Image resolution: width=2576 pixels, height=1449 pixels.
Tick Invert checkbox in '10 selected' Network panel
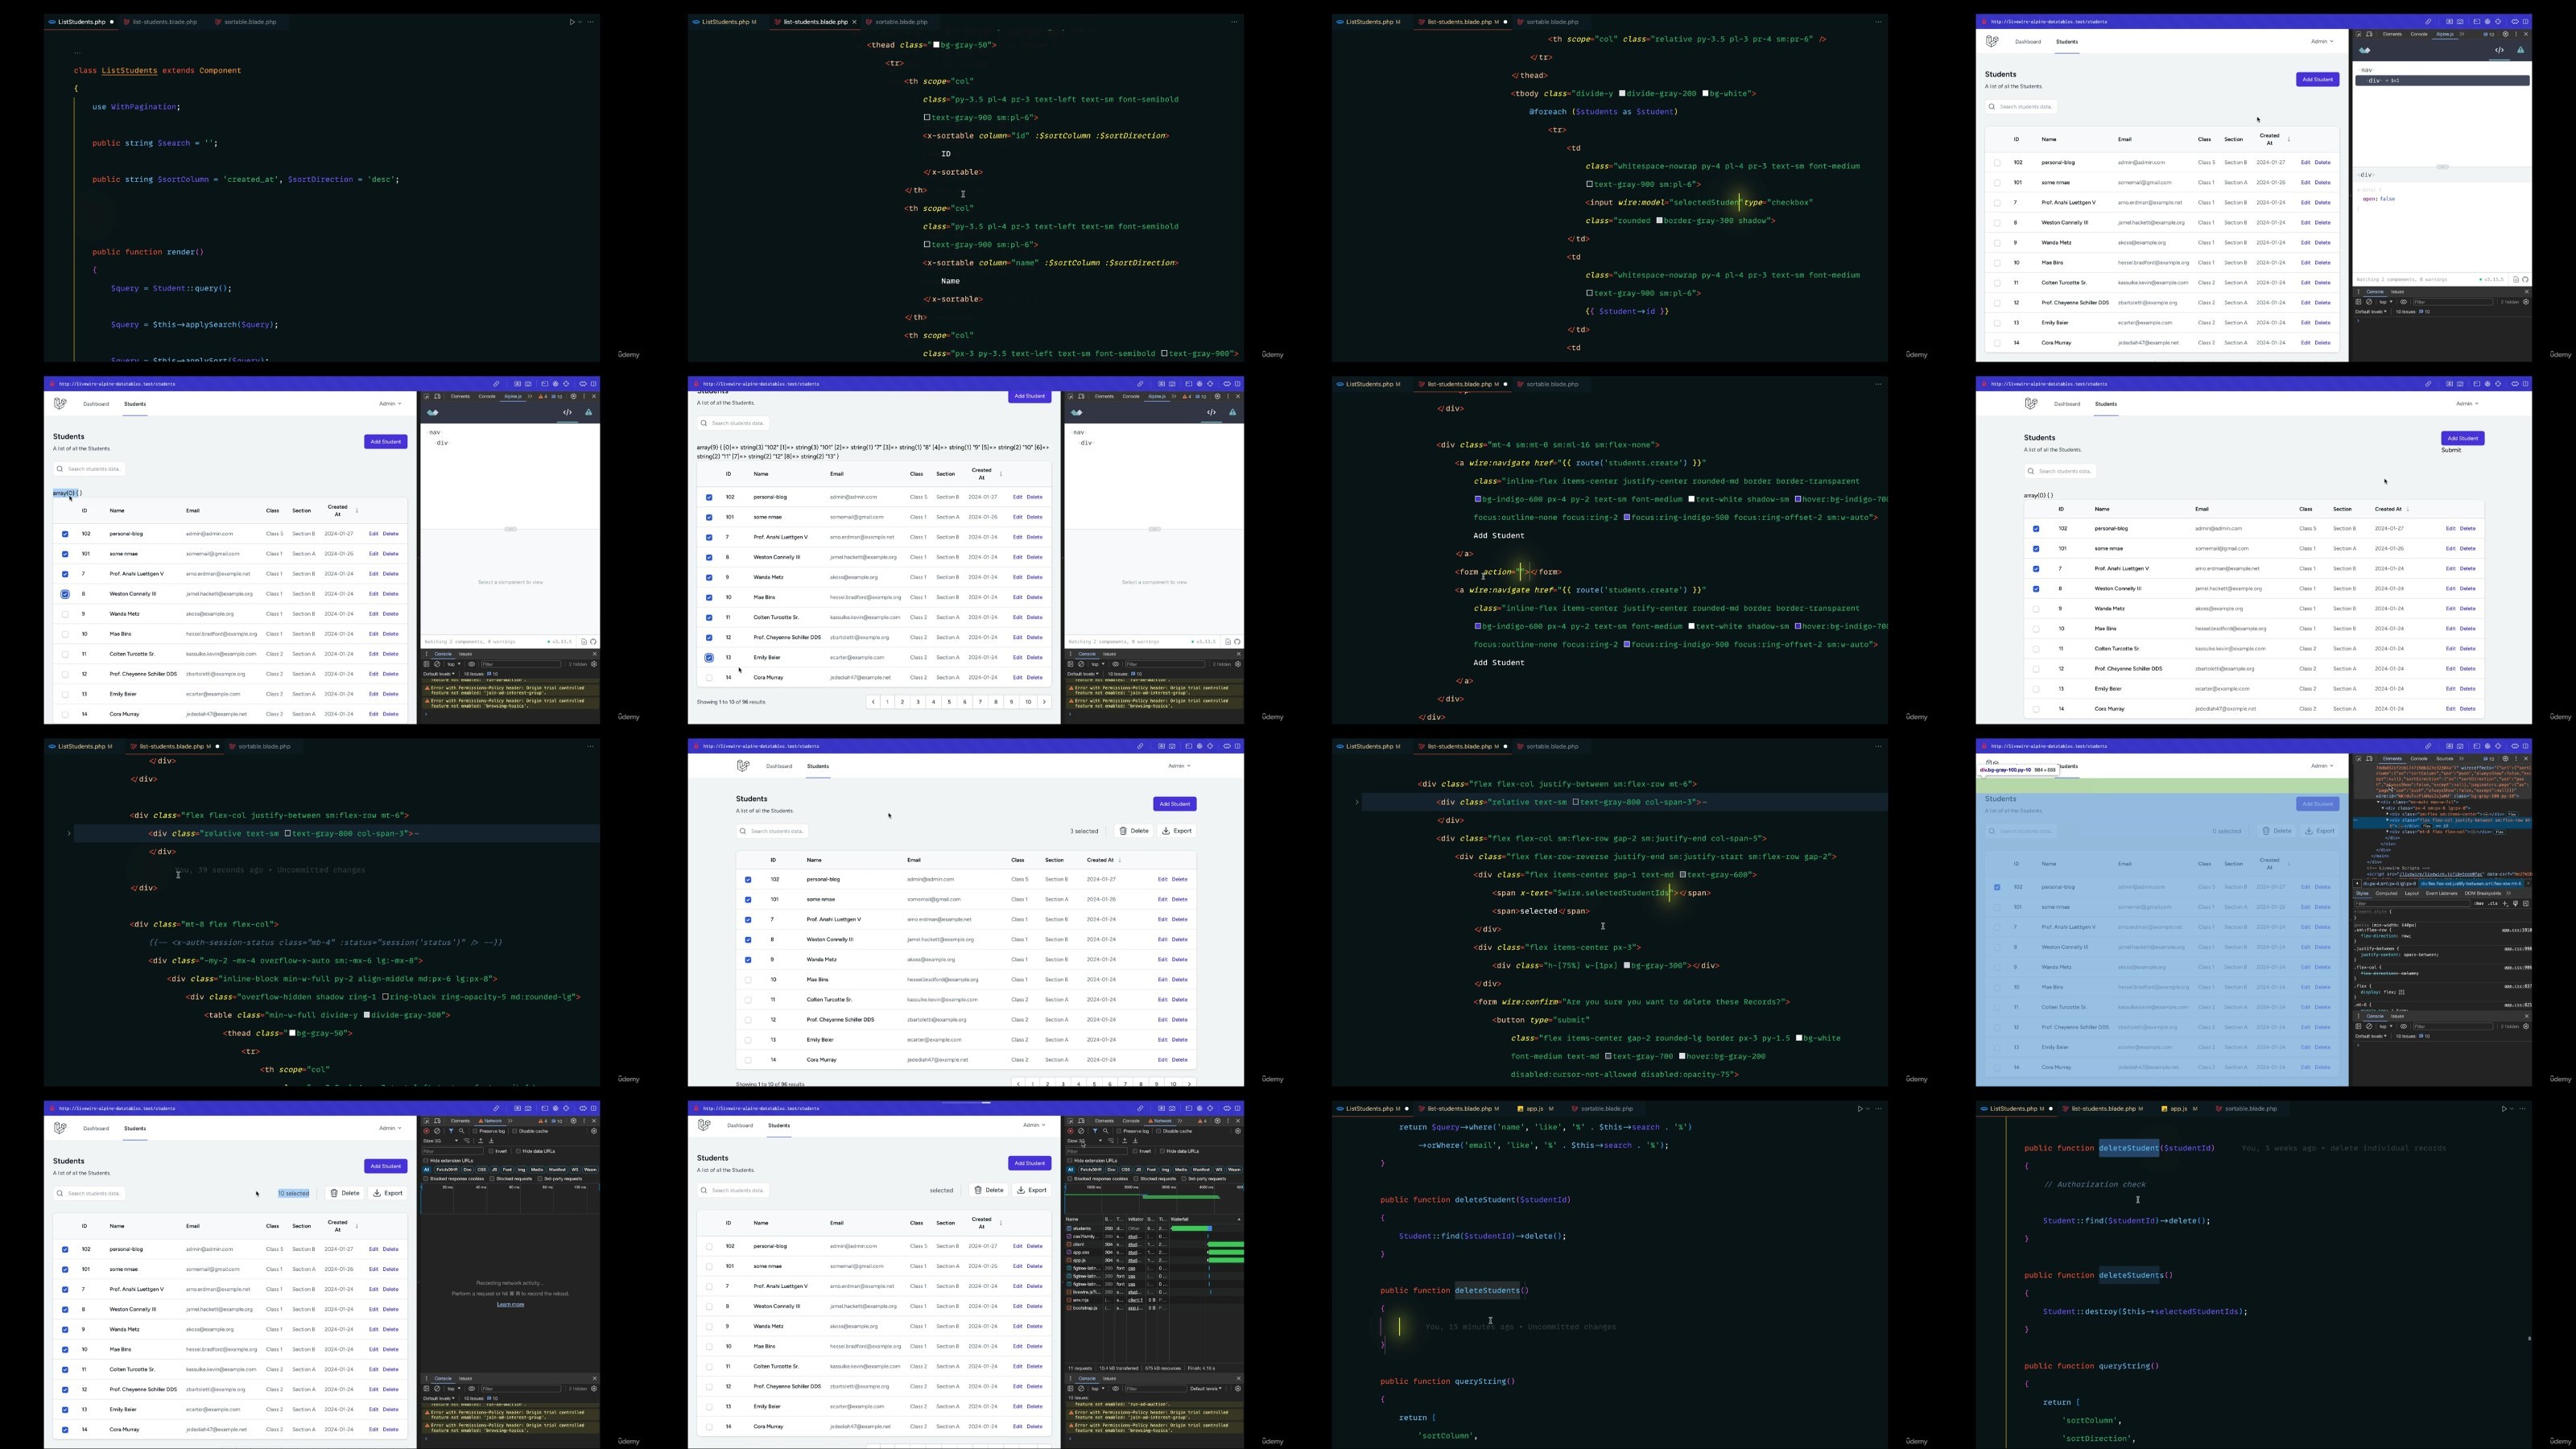pyautogui.click(x=492, y=1151)
